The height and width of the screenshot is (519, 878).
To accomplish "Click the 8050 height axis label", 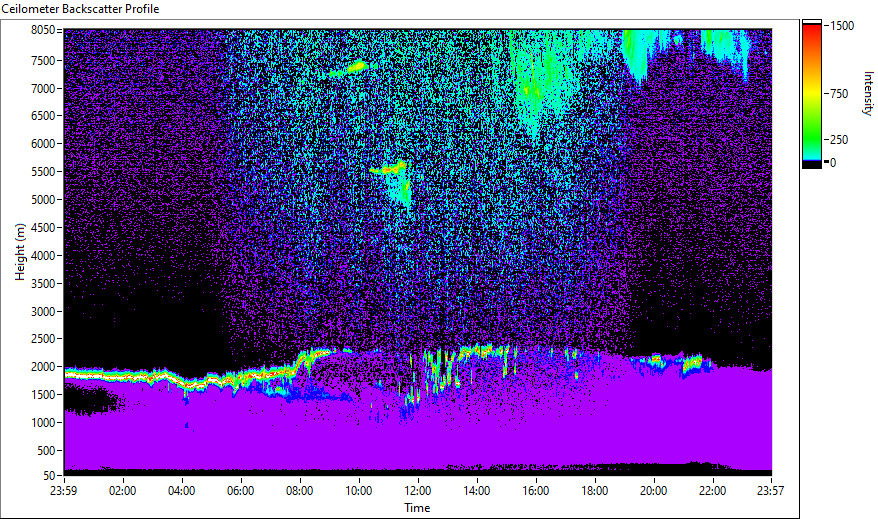I will coord(43,30).
